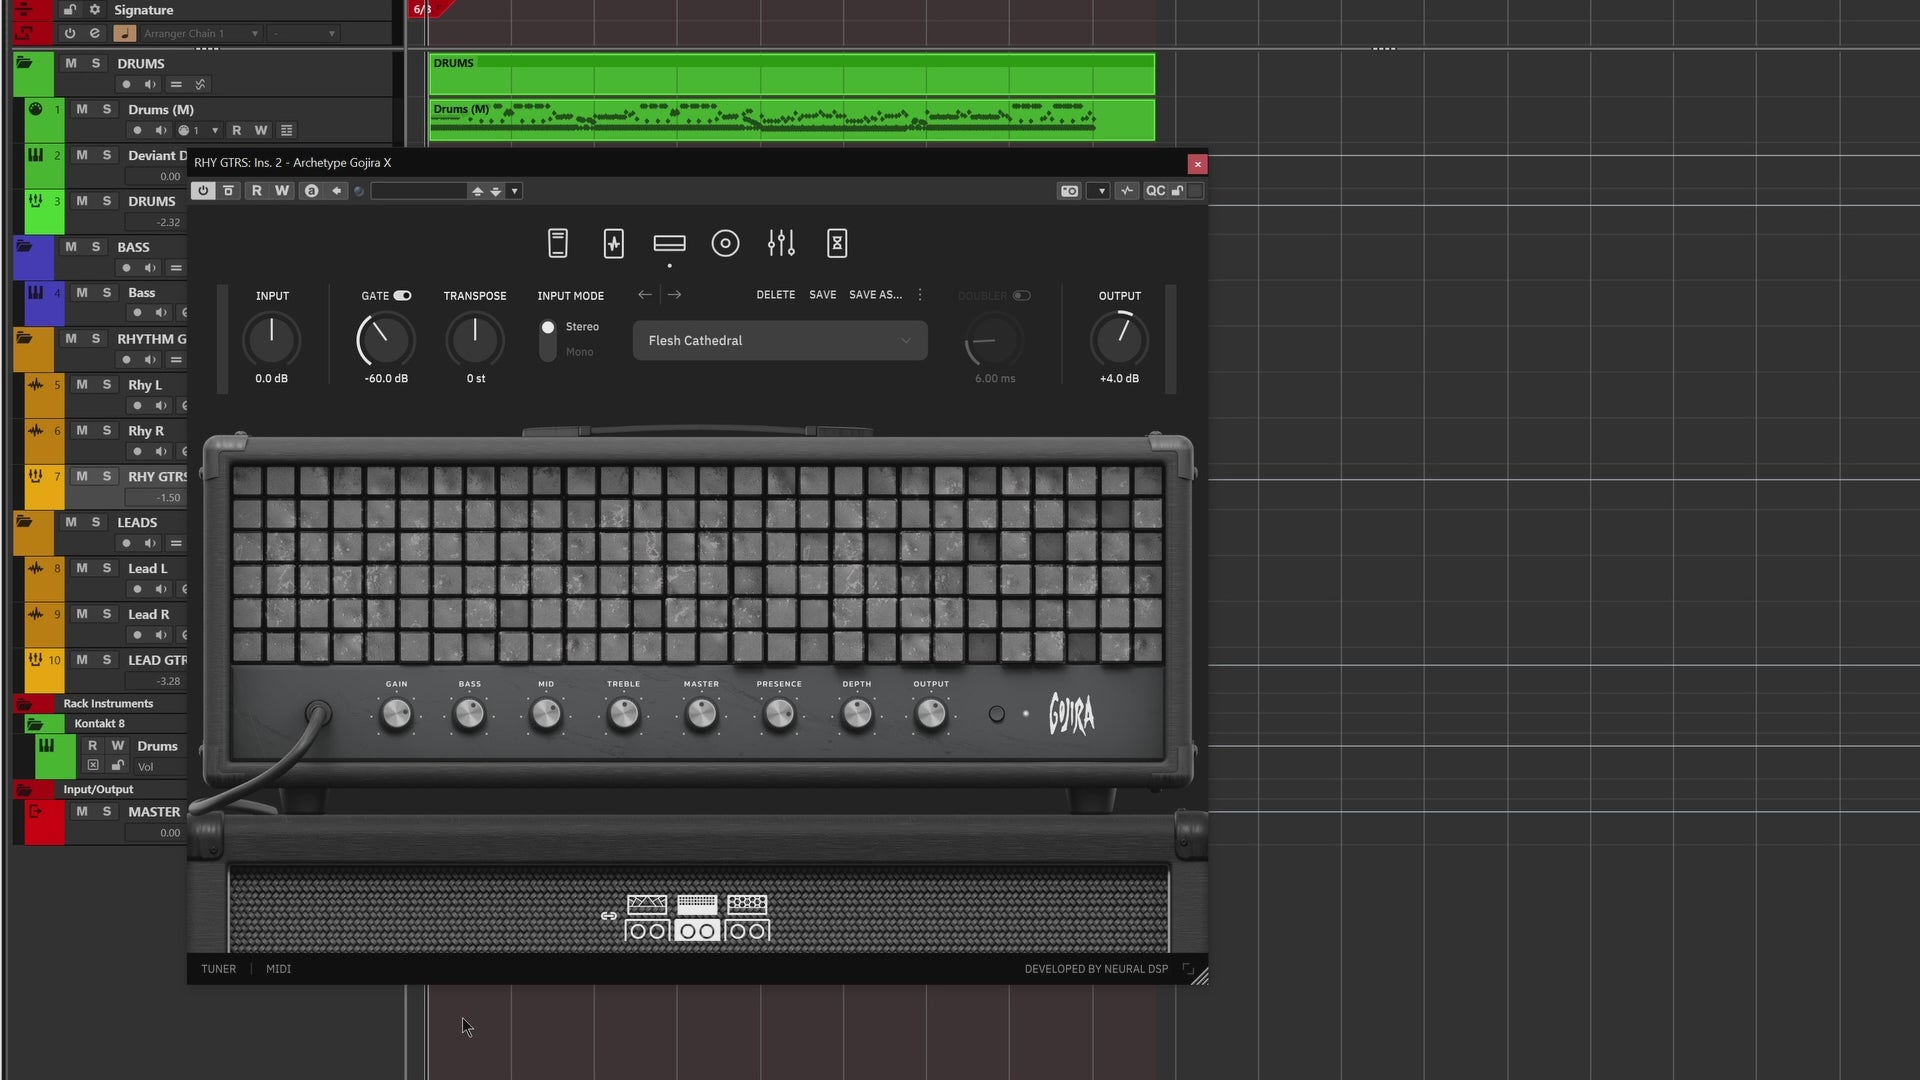Adjust the TRANSPOSE knob
The height and width of the screenshot is (1080, 1920).
click(x=475, y=340)
